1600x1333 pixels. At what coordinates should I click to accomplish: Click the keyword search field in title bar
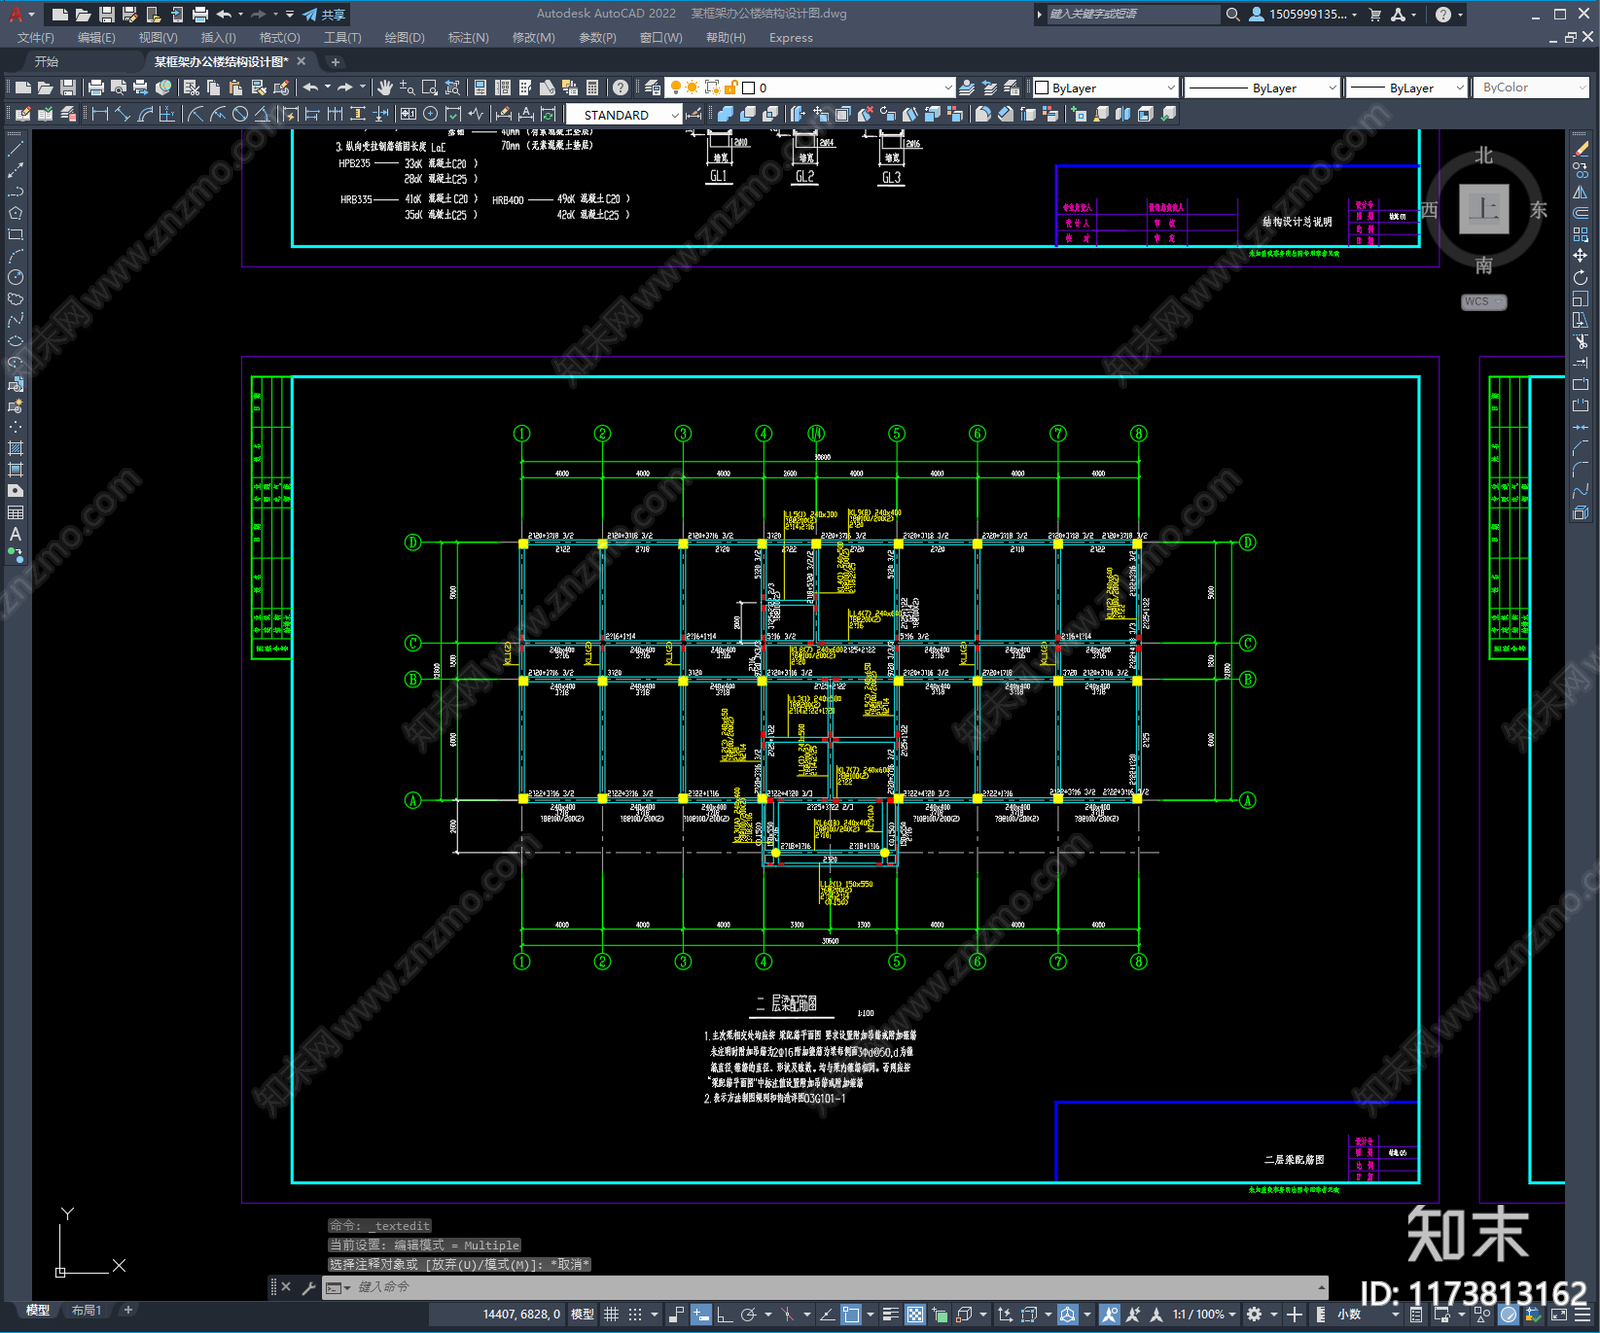(1132, 14)
